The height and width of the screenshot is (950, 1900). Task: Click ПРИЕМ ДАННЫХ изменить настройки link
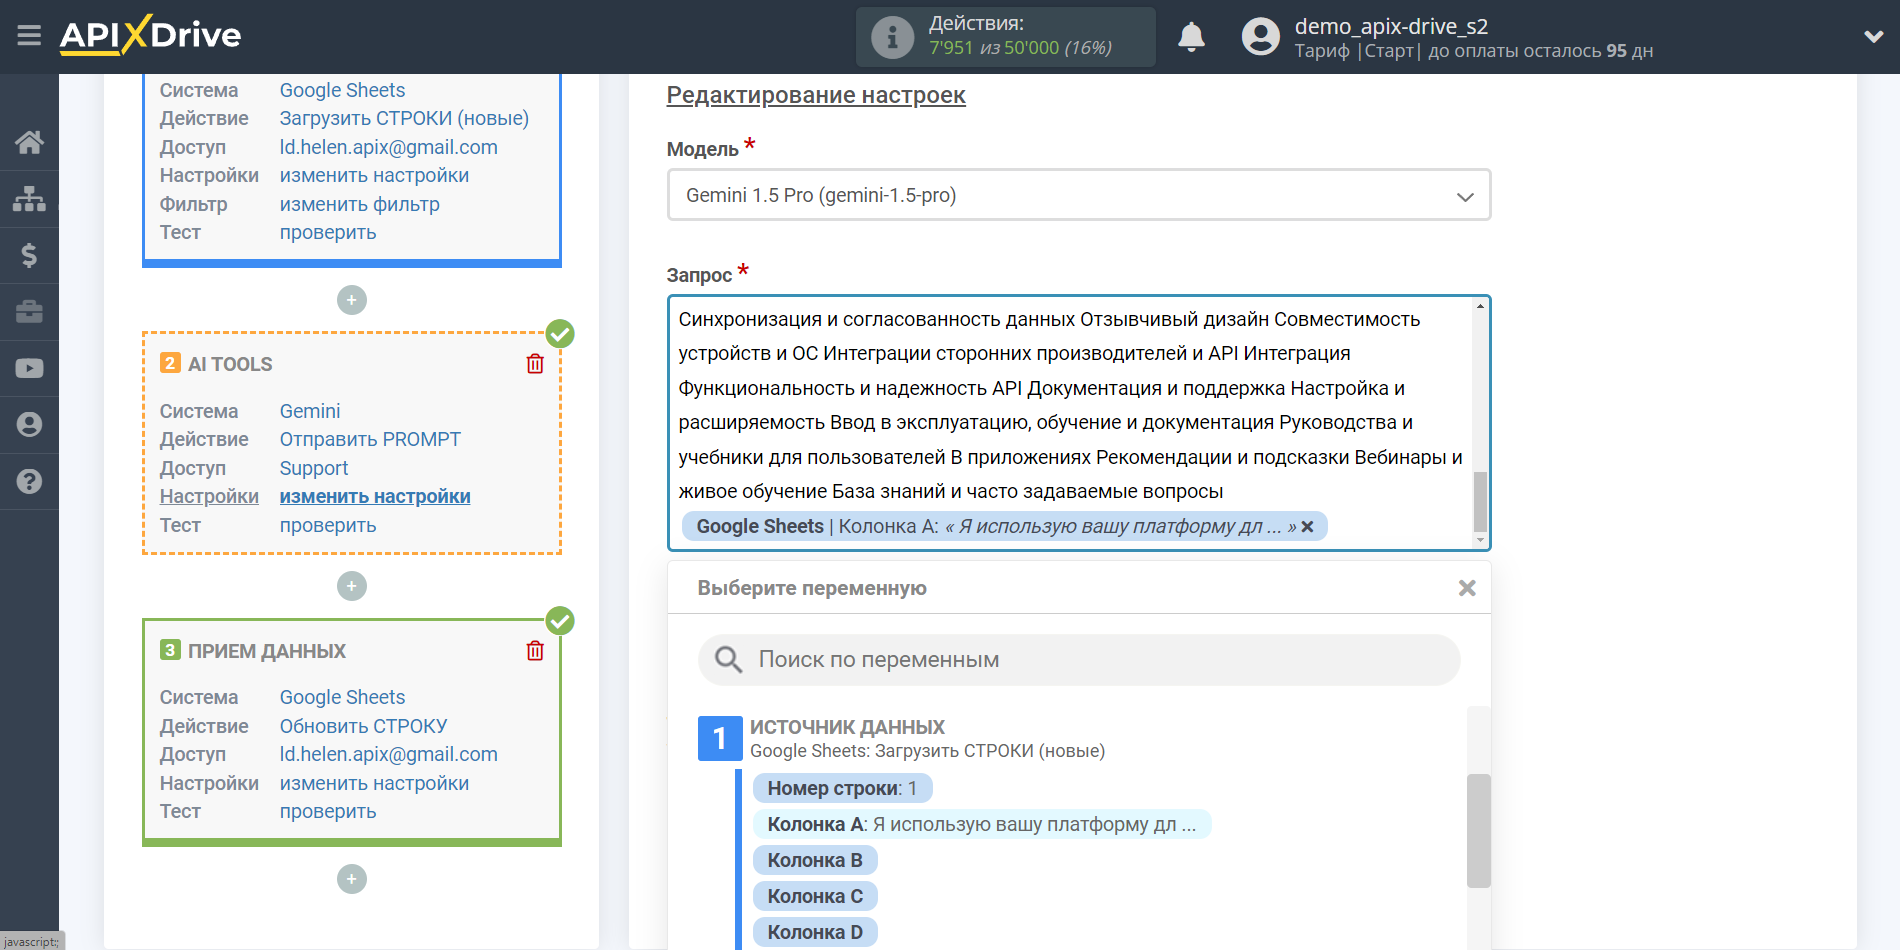point(374,783)
